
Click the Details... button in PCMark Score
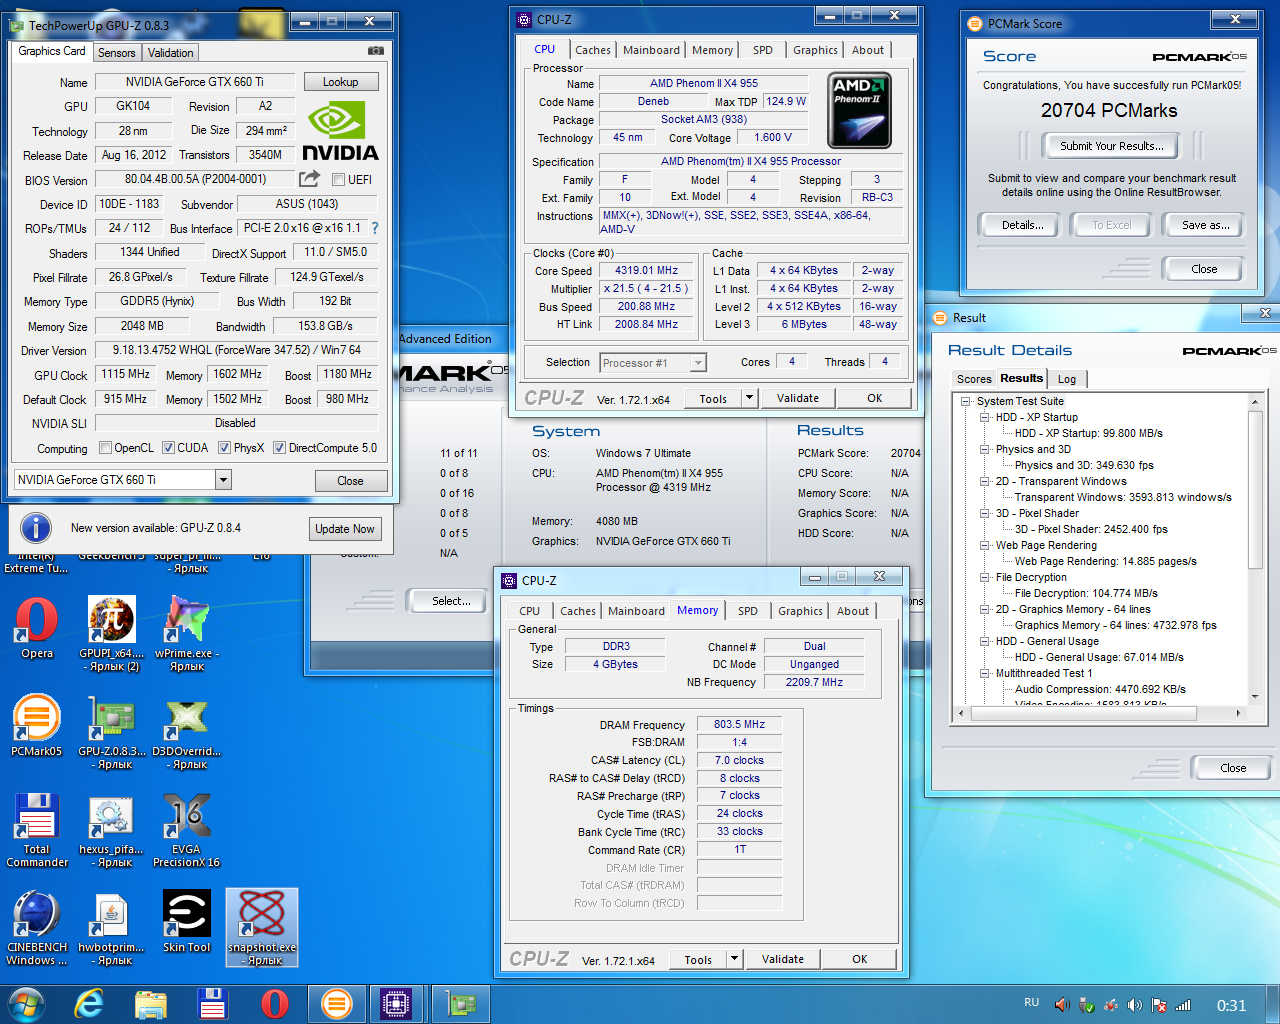pos(1022,225)
